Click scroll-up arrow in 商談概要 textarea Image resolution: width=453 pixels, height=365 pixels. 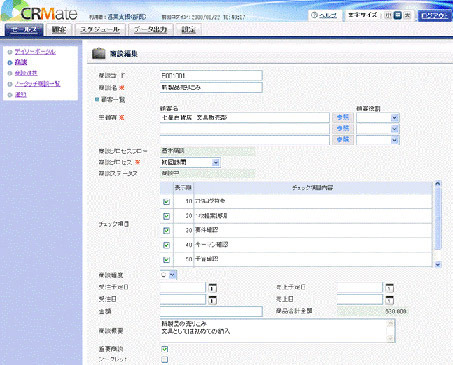(x=390, y=323)
